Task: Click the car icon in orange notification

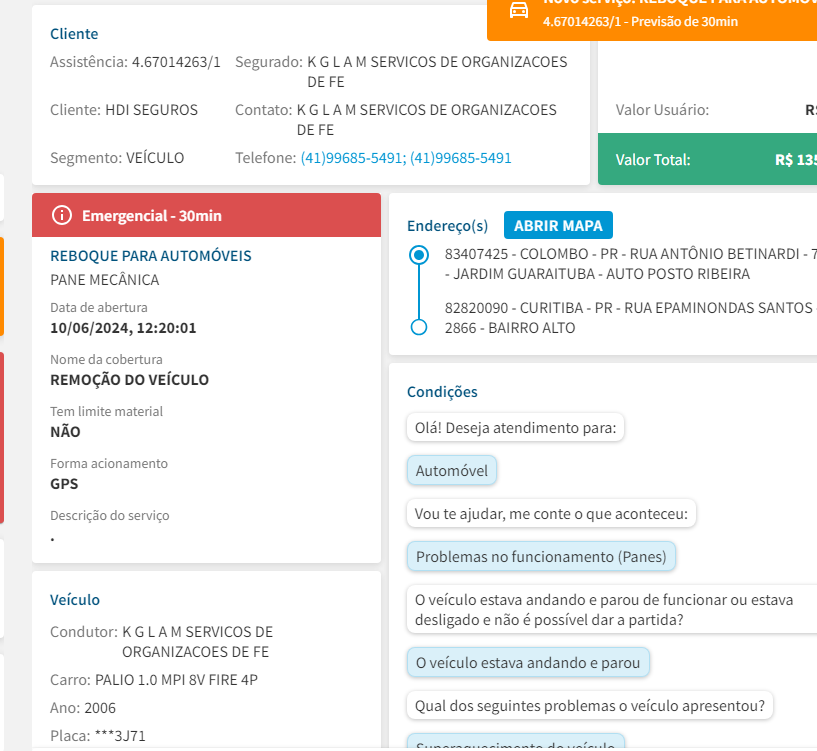Action: [518, 10]
